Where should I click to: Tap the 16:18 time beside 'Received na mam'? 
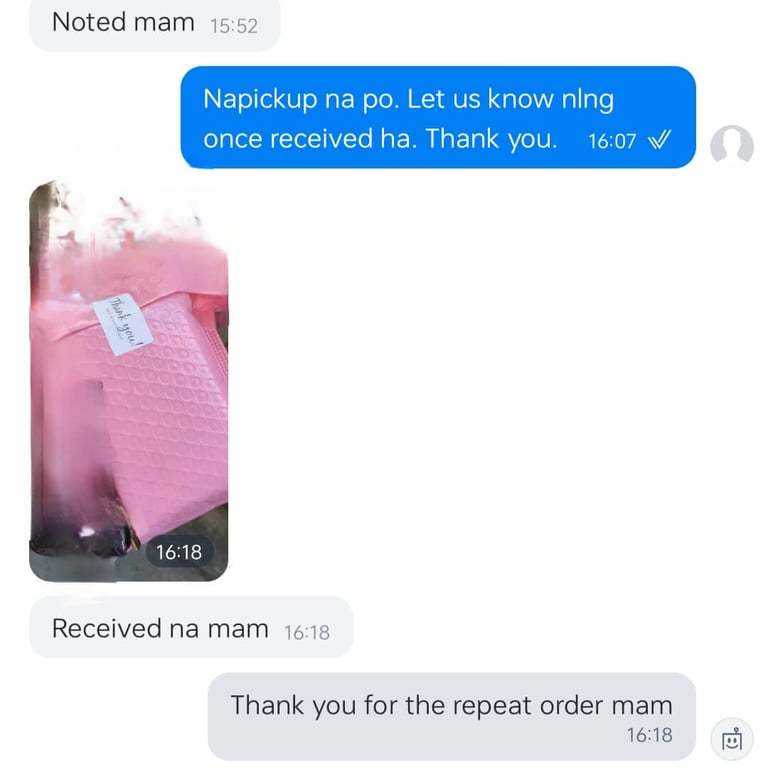point(307,632)
